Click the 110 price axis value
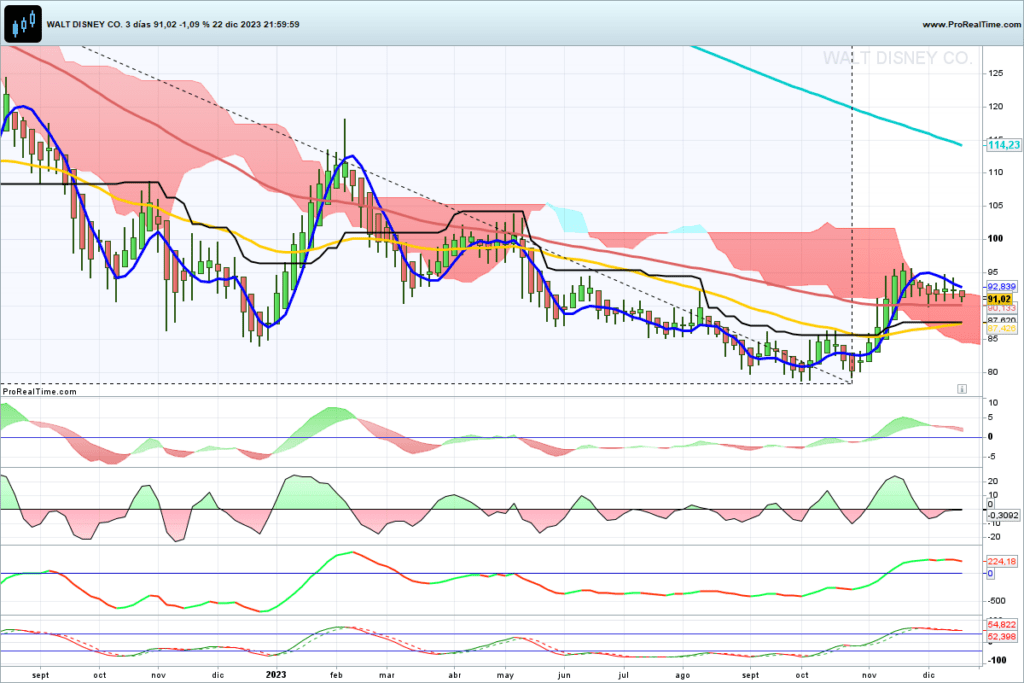This screenshot has width=1024, height=683. pyautogui.click(x=996, y=172)
